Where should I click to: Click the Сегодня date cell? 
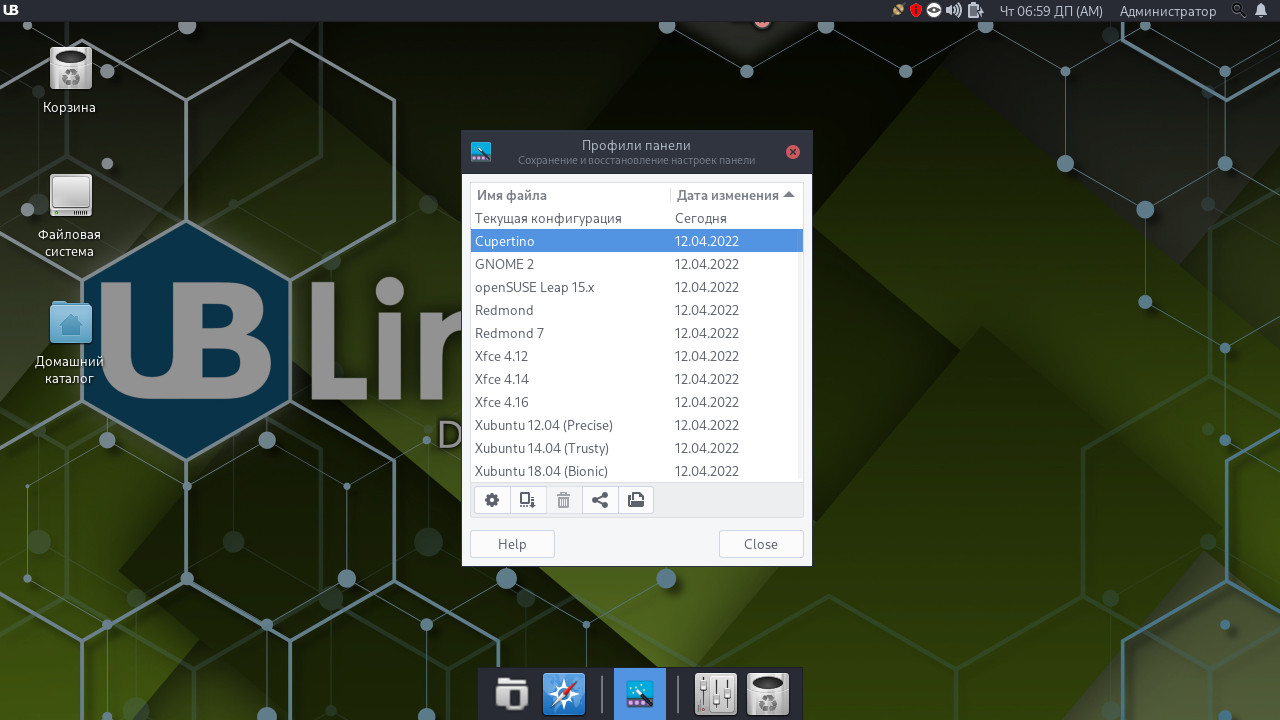click(700, 218)
